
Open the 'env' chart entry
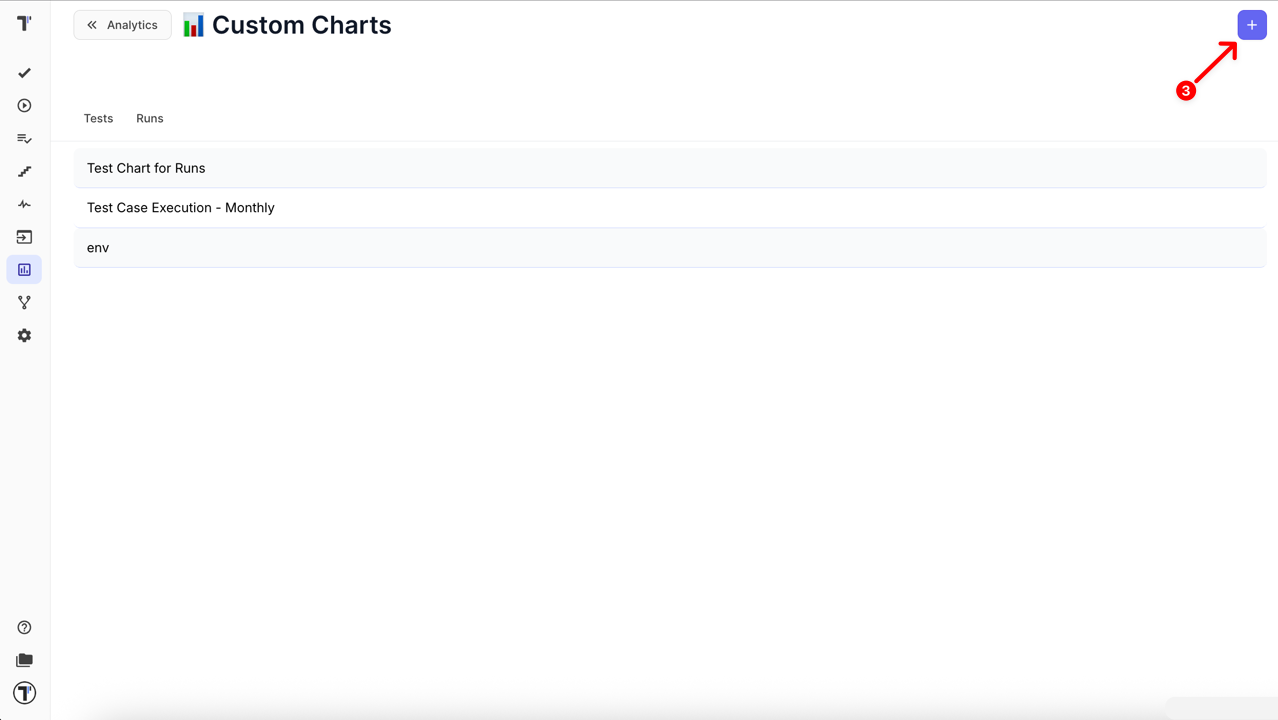point(98,248)
